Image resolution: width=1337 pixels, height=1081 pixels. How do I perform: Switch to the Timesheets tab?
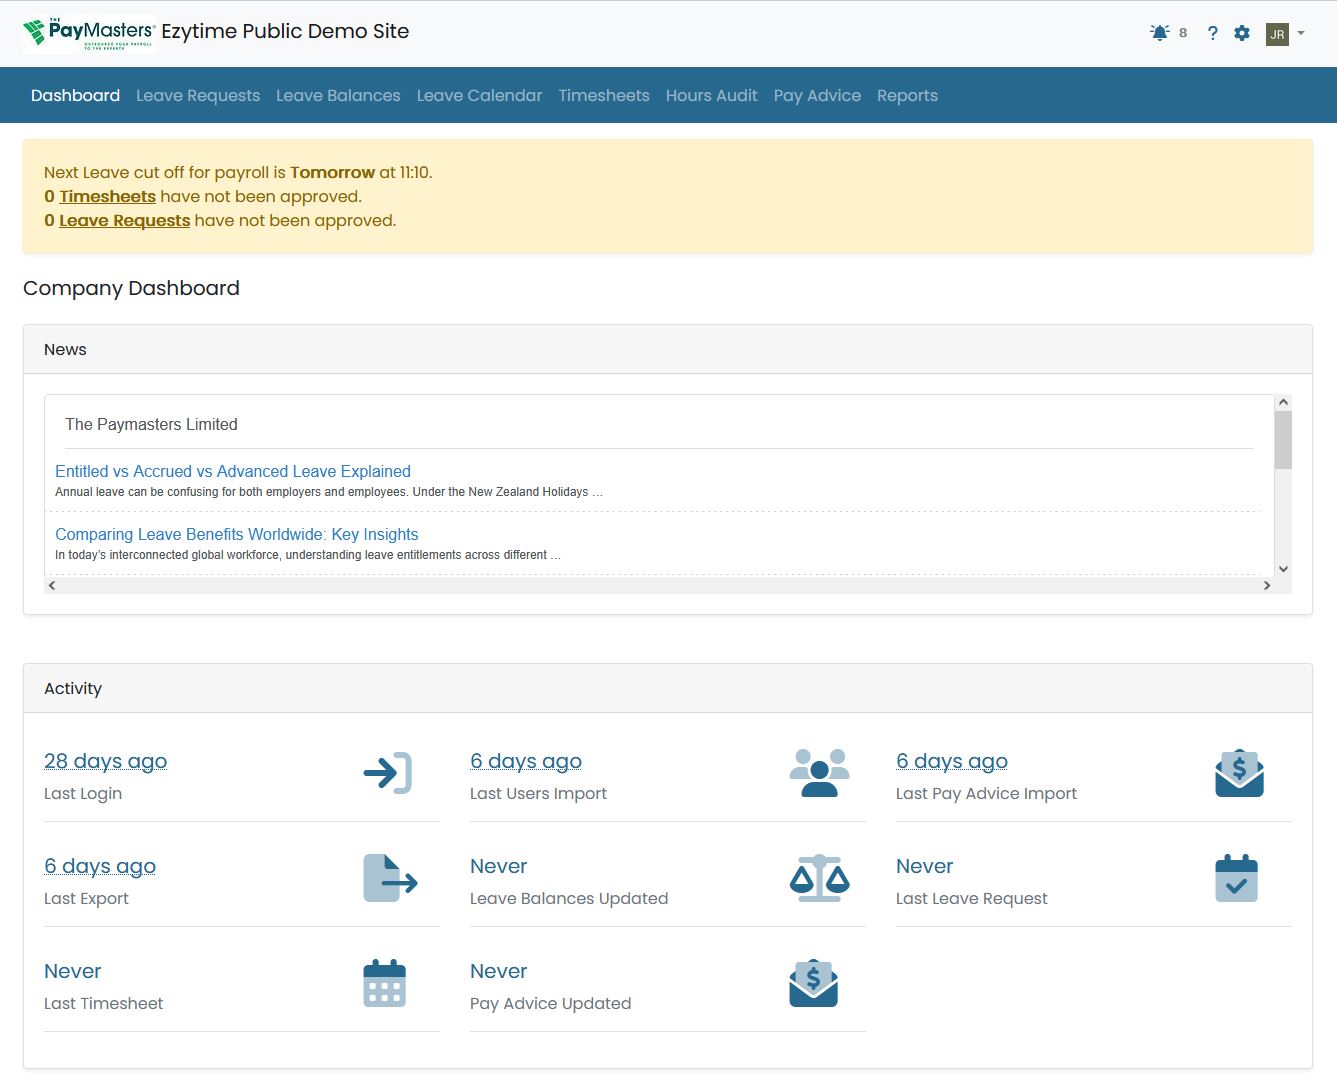pos(604,95)
